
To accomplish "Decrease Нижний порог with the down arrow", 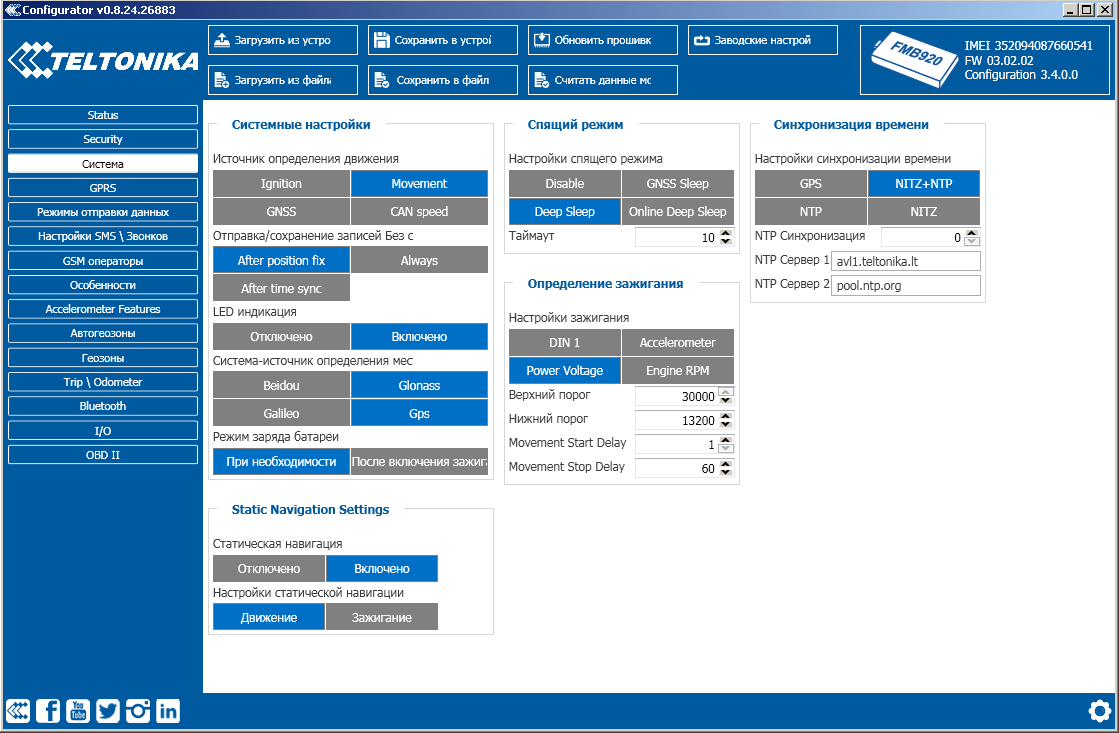I will (726, 424).
